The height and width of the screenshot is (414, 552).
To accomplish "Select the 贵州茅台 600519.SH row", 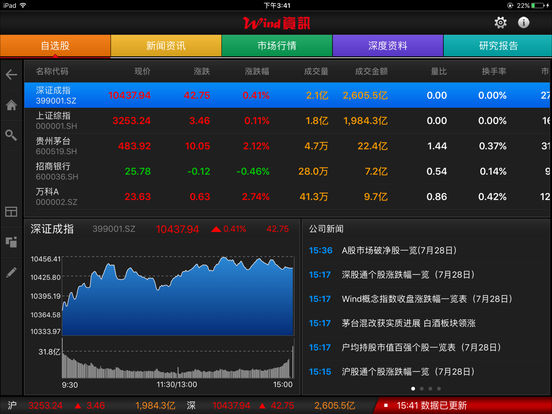I will pyautogui.click(x=287, y=146).
